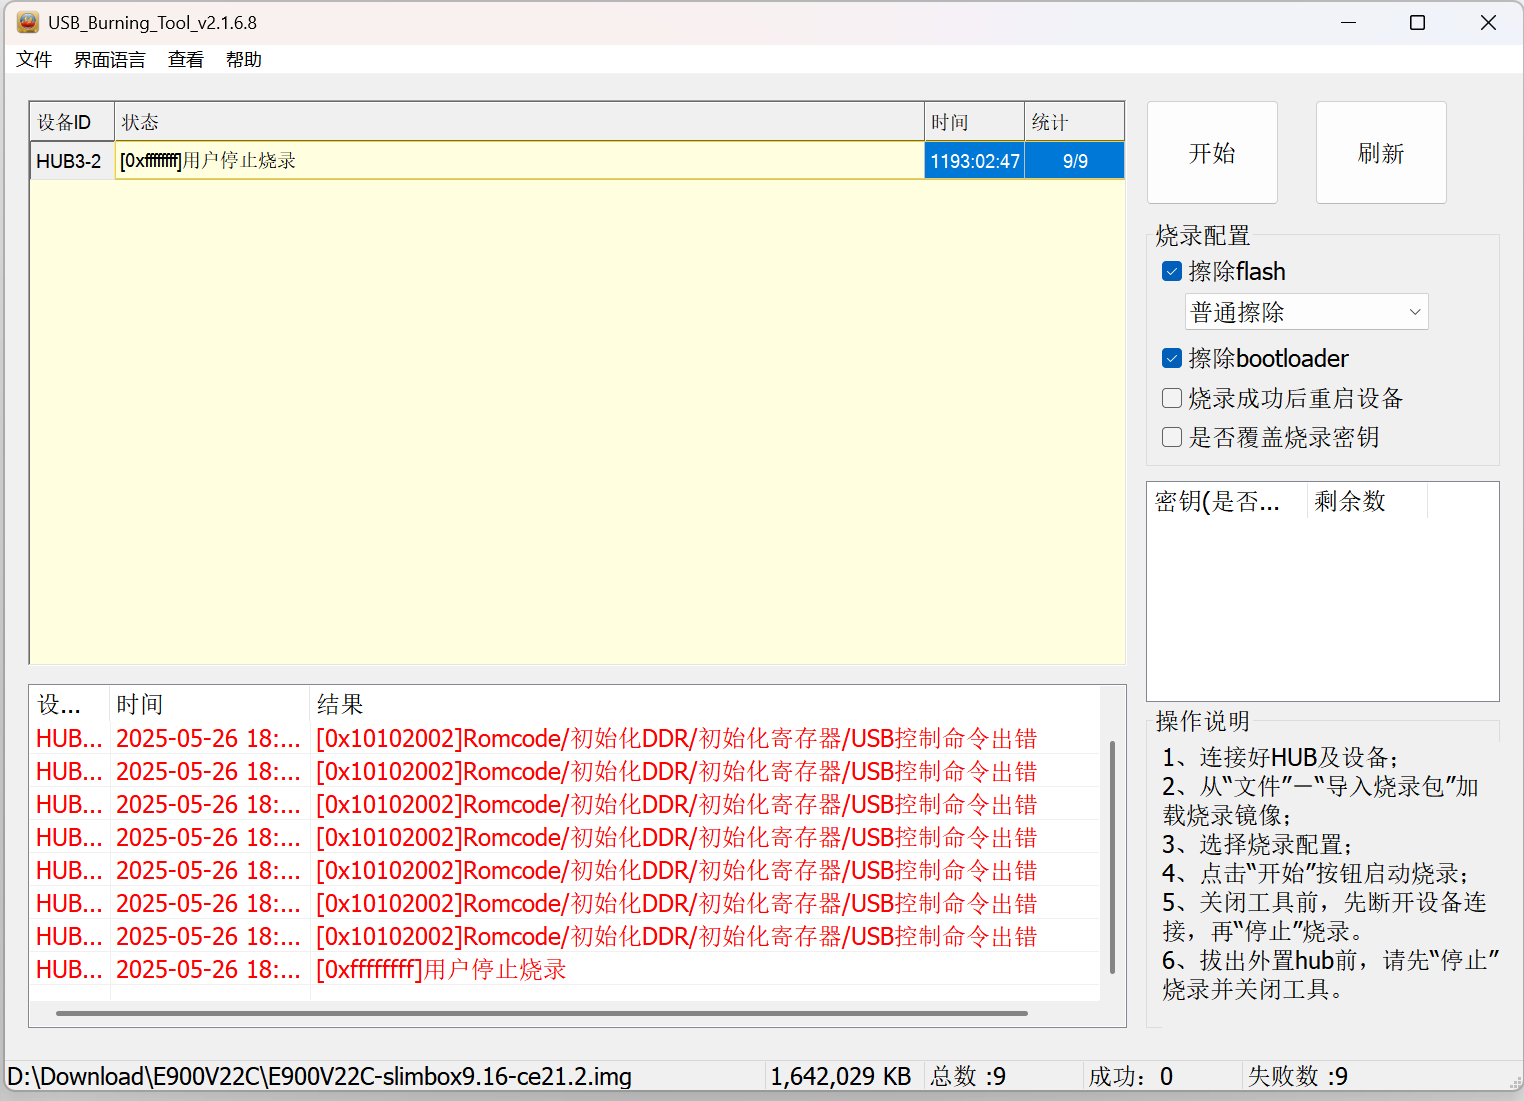Click the 时间 column header in device table
The width and height of the screenshot is (1524, 1101).
tap(974, 122)
